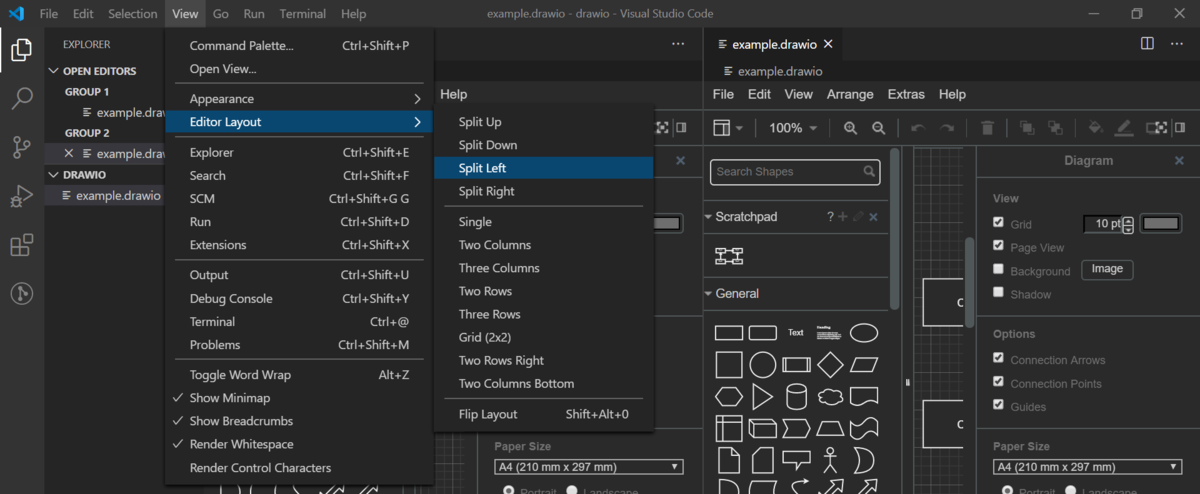The width and height of the screenshot is (1200, 494).
Task: Choose Split Left from the Editor Layout submenu
Action: pos(543,168)
